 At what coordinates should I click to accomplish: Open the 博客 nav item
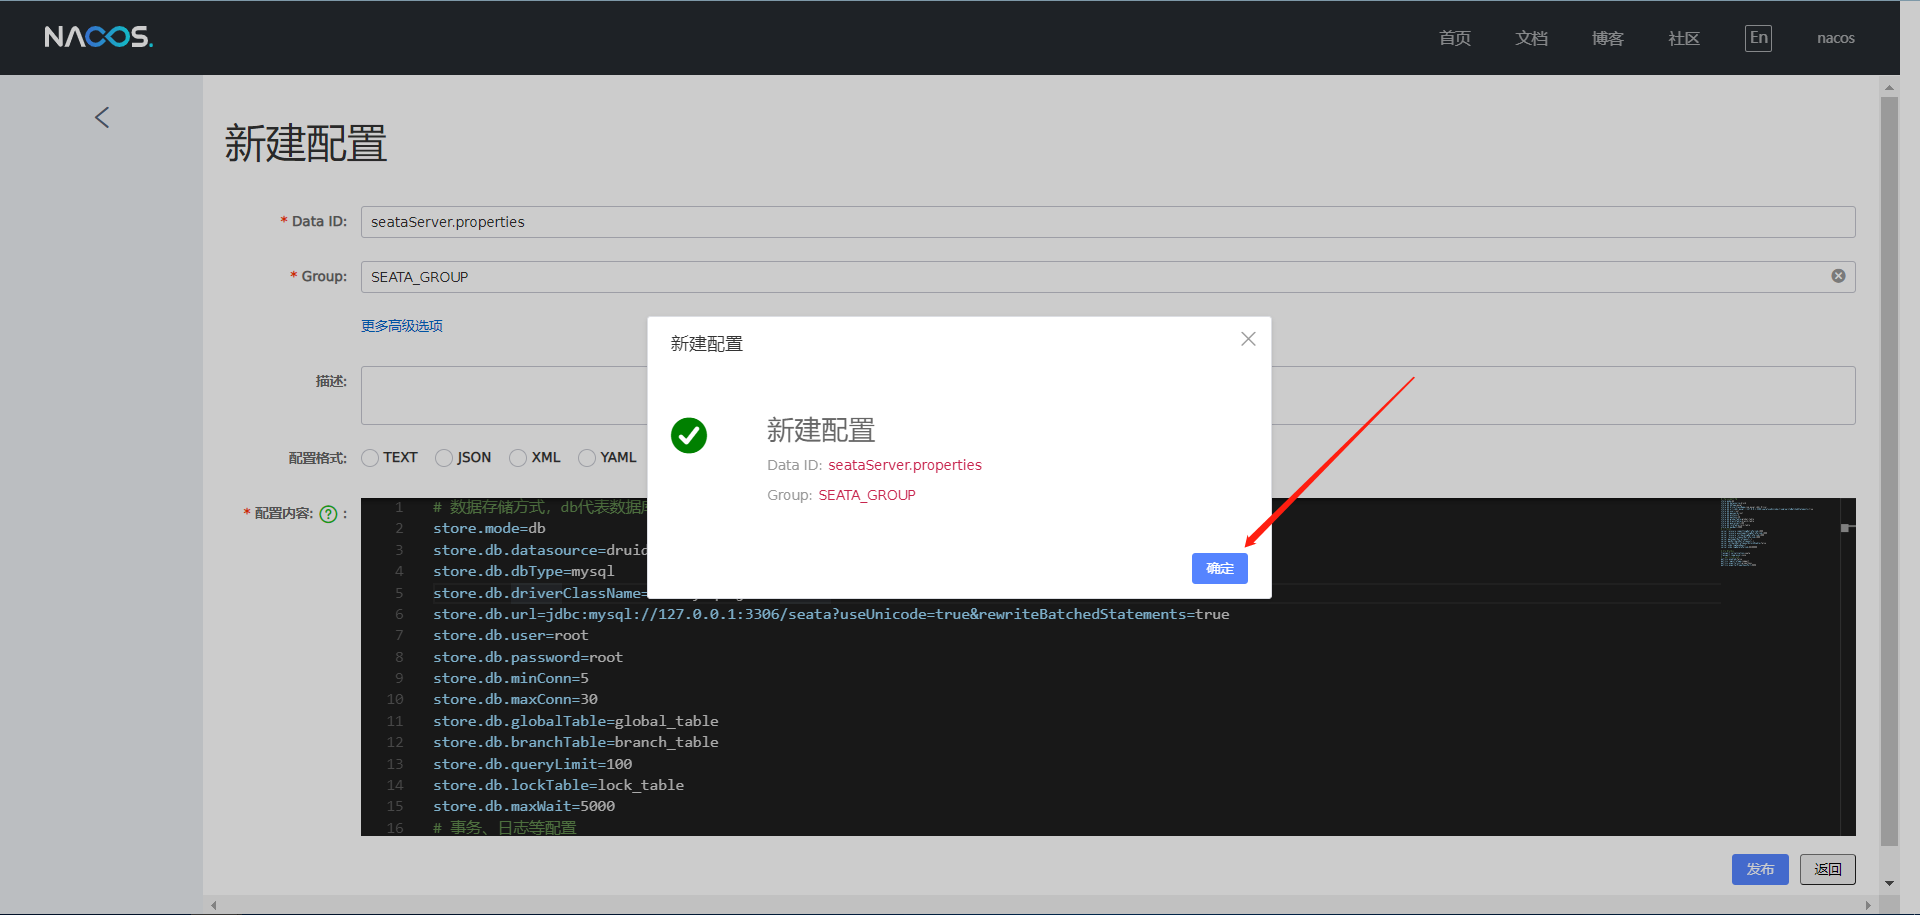1608,38
